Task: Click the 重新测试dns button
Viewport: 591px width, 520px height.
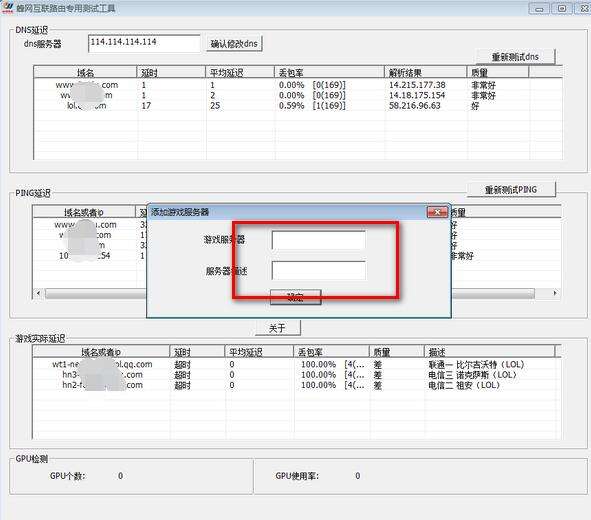Action: 515,57
